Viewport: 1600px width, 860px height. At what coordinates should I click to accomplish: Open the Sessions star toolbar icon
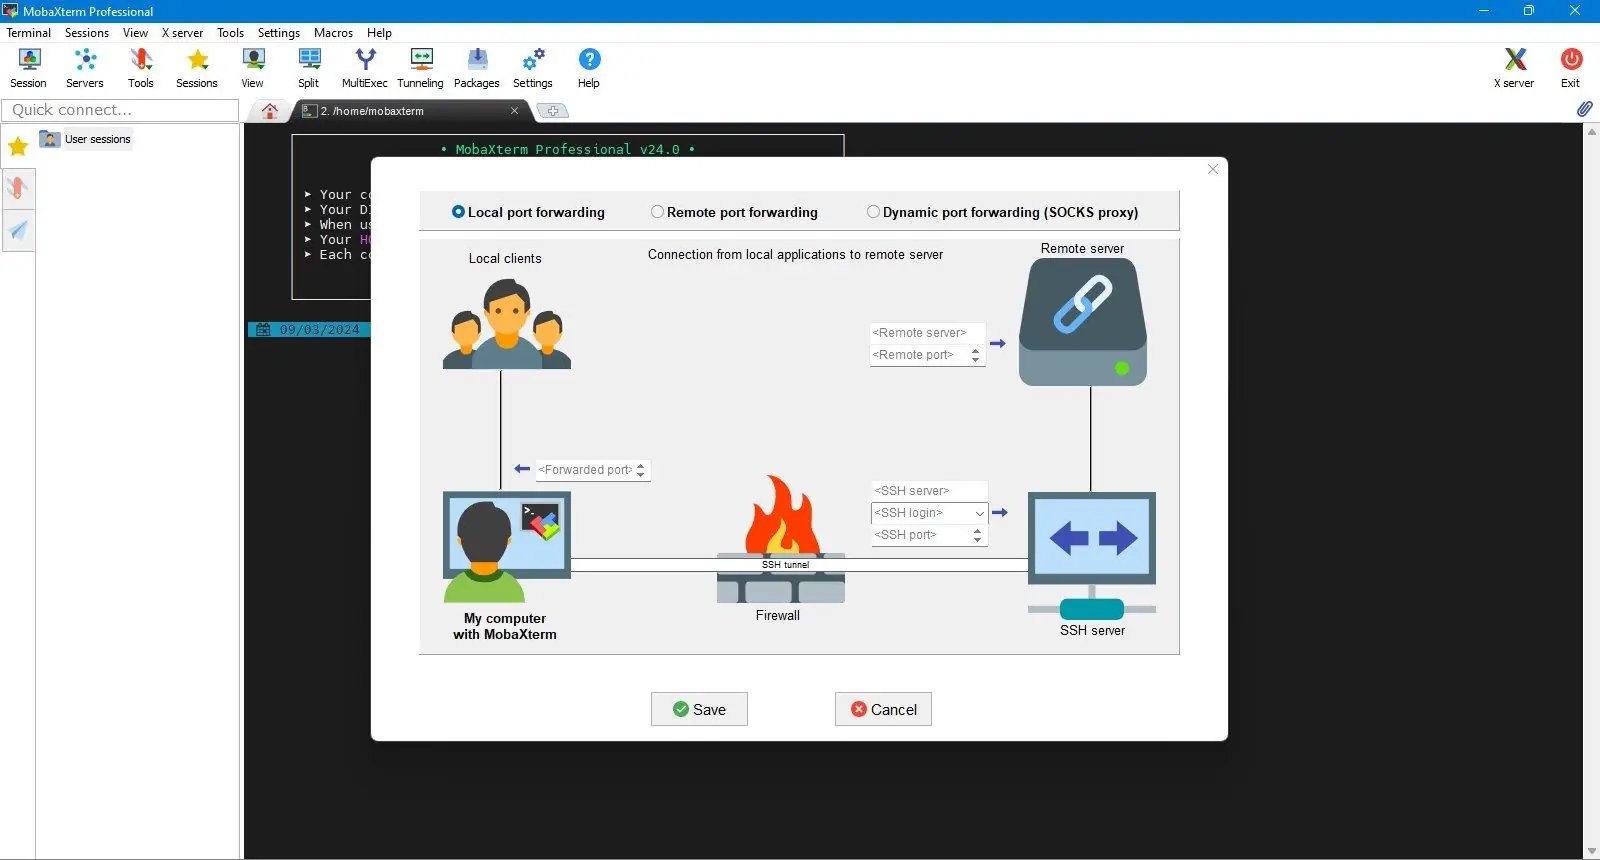[x=197, y=68]
